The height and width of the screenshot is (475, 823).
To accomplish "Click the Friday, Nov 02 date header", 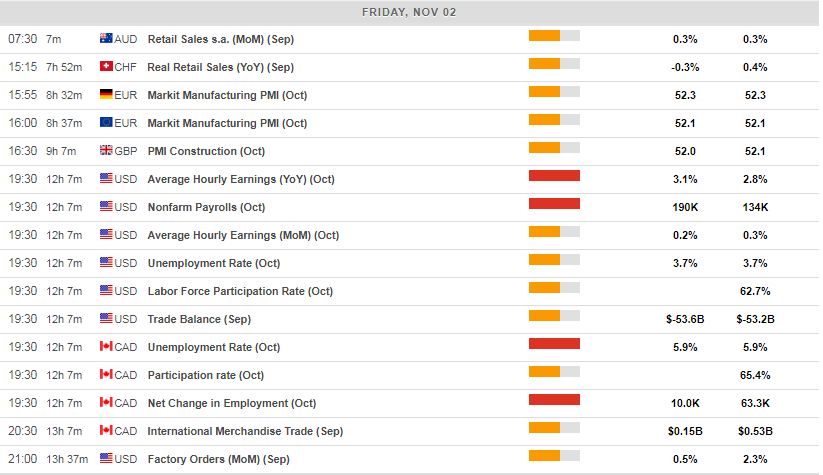I will (411, 13).
